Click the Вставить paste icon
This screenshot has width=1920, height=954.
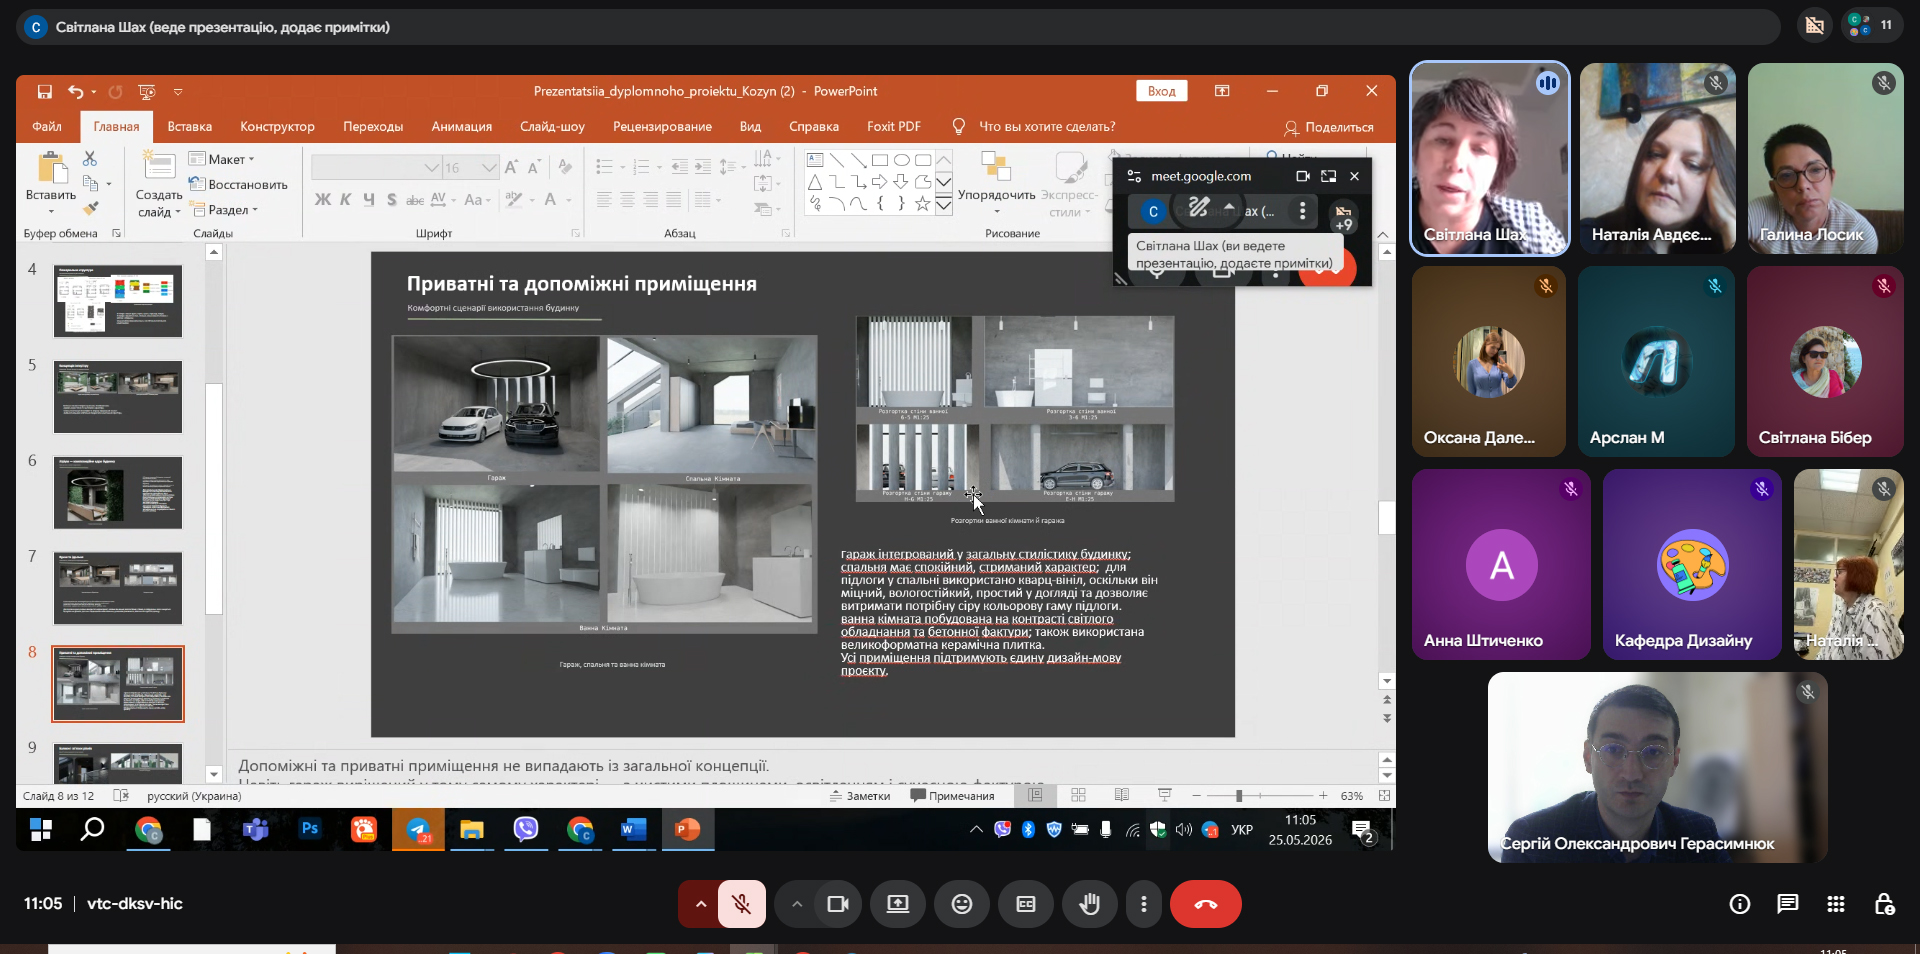click(x=50, y=170)
